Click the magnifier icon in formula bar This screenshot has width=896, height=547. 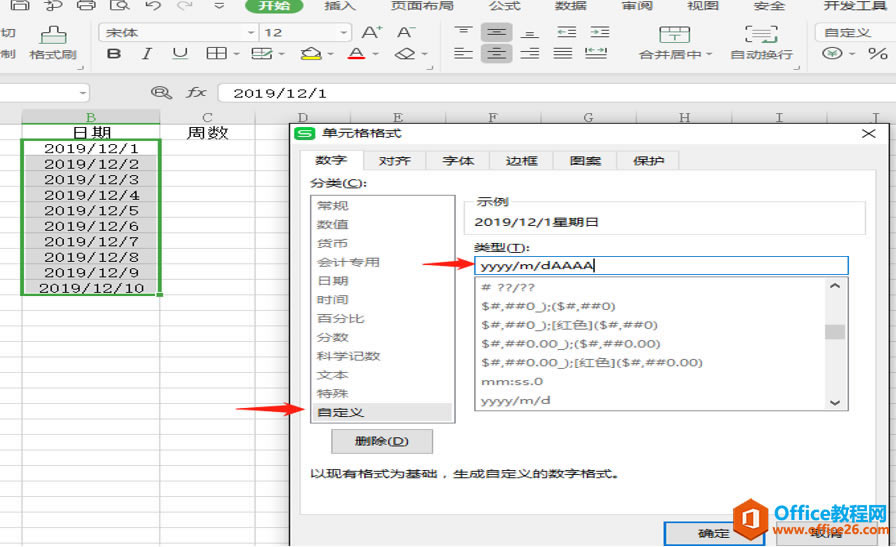point(161,93)
